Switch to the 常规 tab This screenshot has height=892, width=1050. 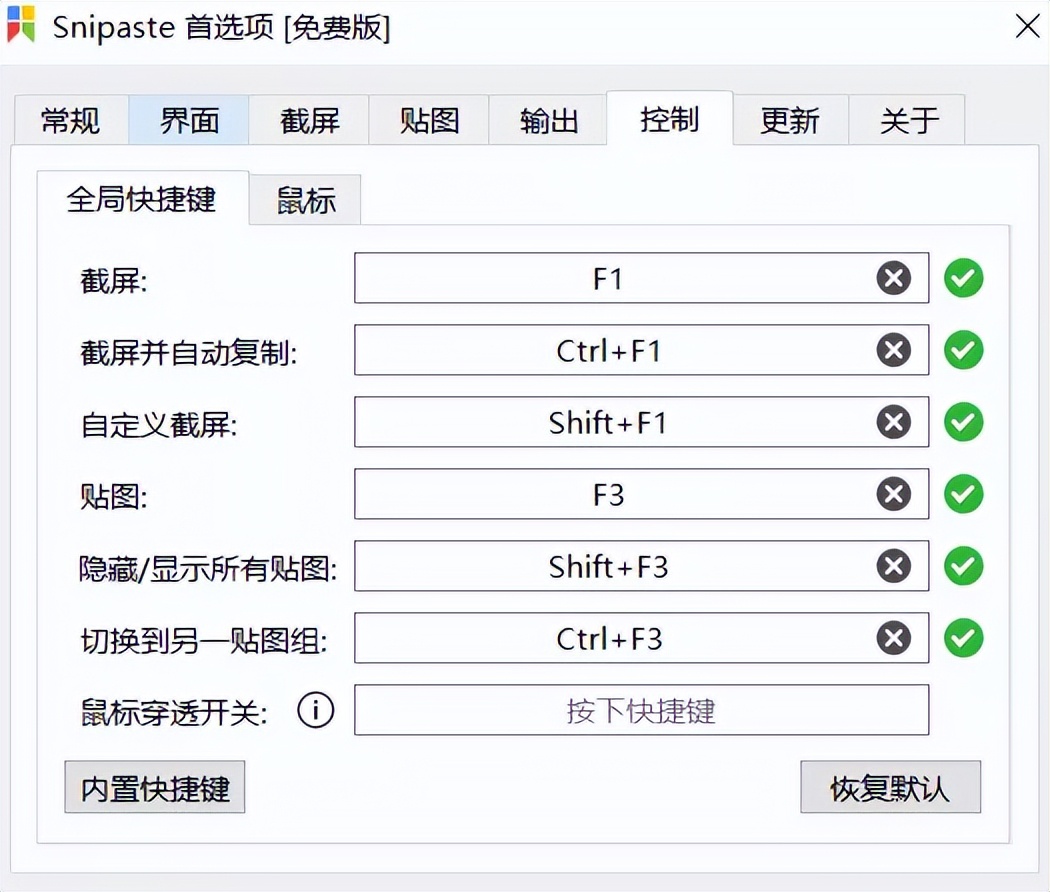pos(70,120)
